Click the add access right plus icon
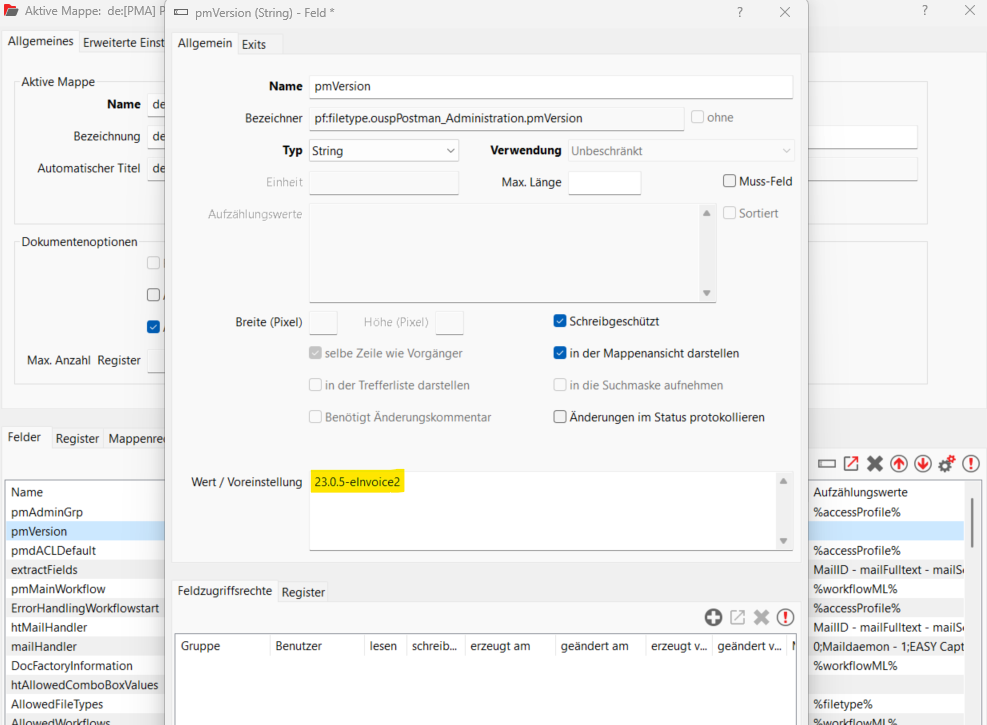Screen dimensions: 987x725 tap(713, 617)
